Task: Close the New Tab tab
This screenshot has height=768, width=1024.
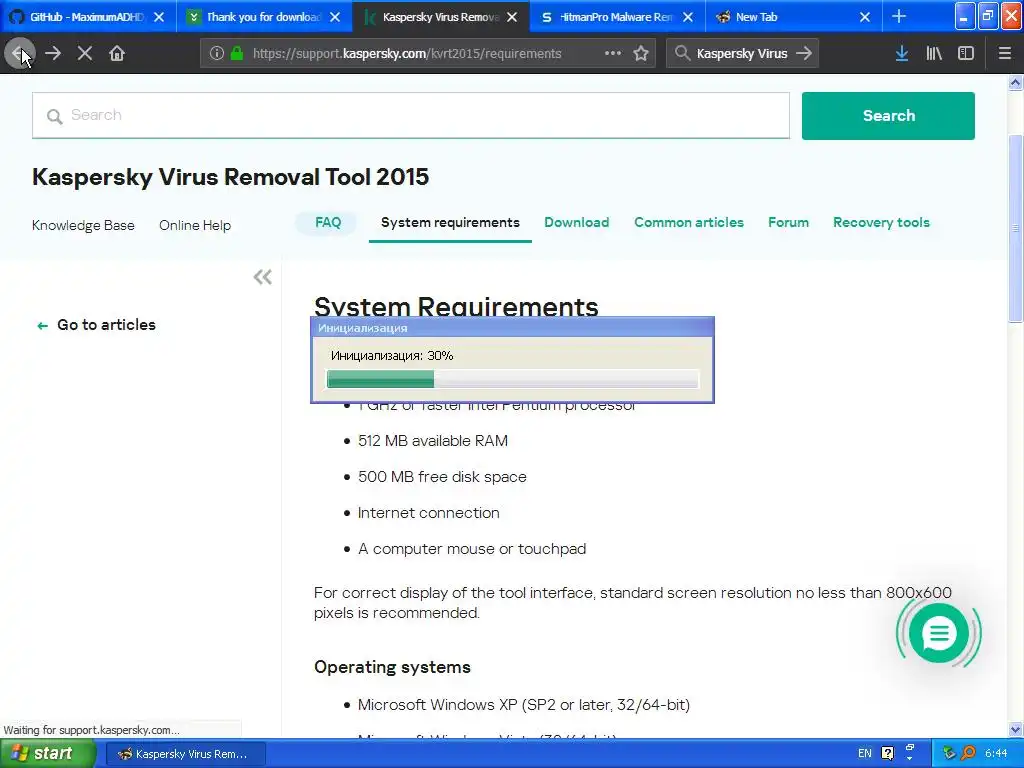Action: coord(865,17)
